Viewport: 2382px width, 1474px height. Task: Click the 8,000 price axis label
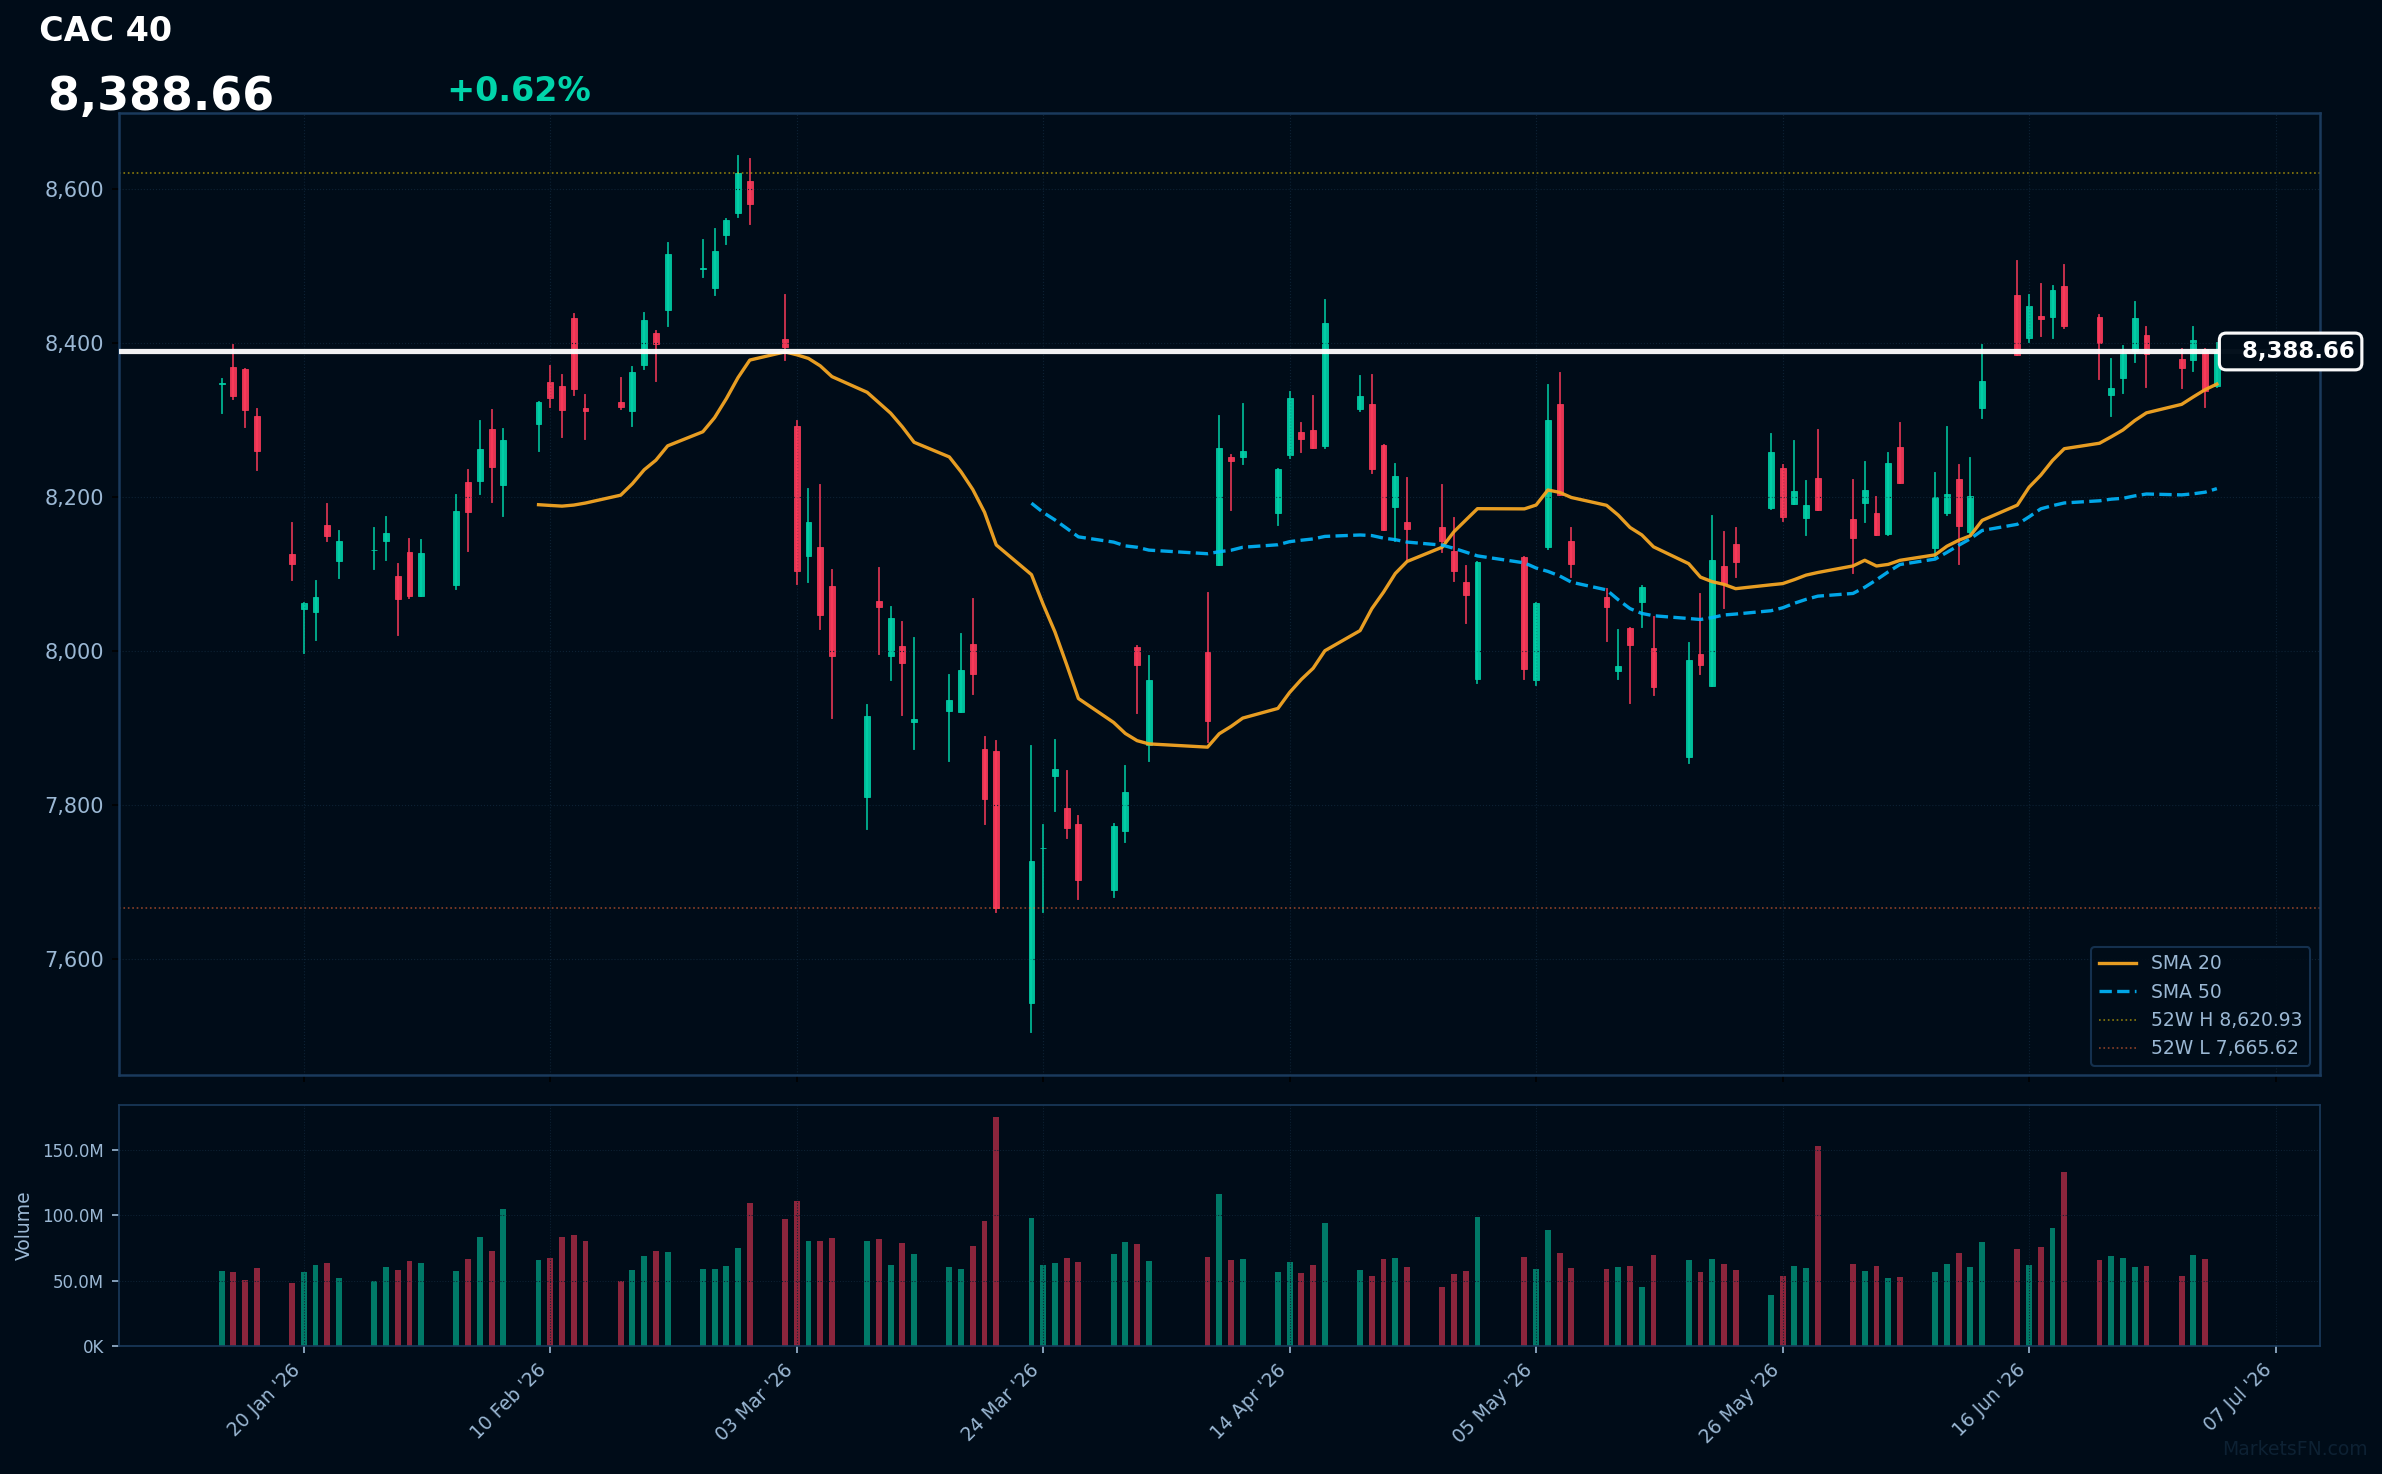[74, 652]
